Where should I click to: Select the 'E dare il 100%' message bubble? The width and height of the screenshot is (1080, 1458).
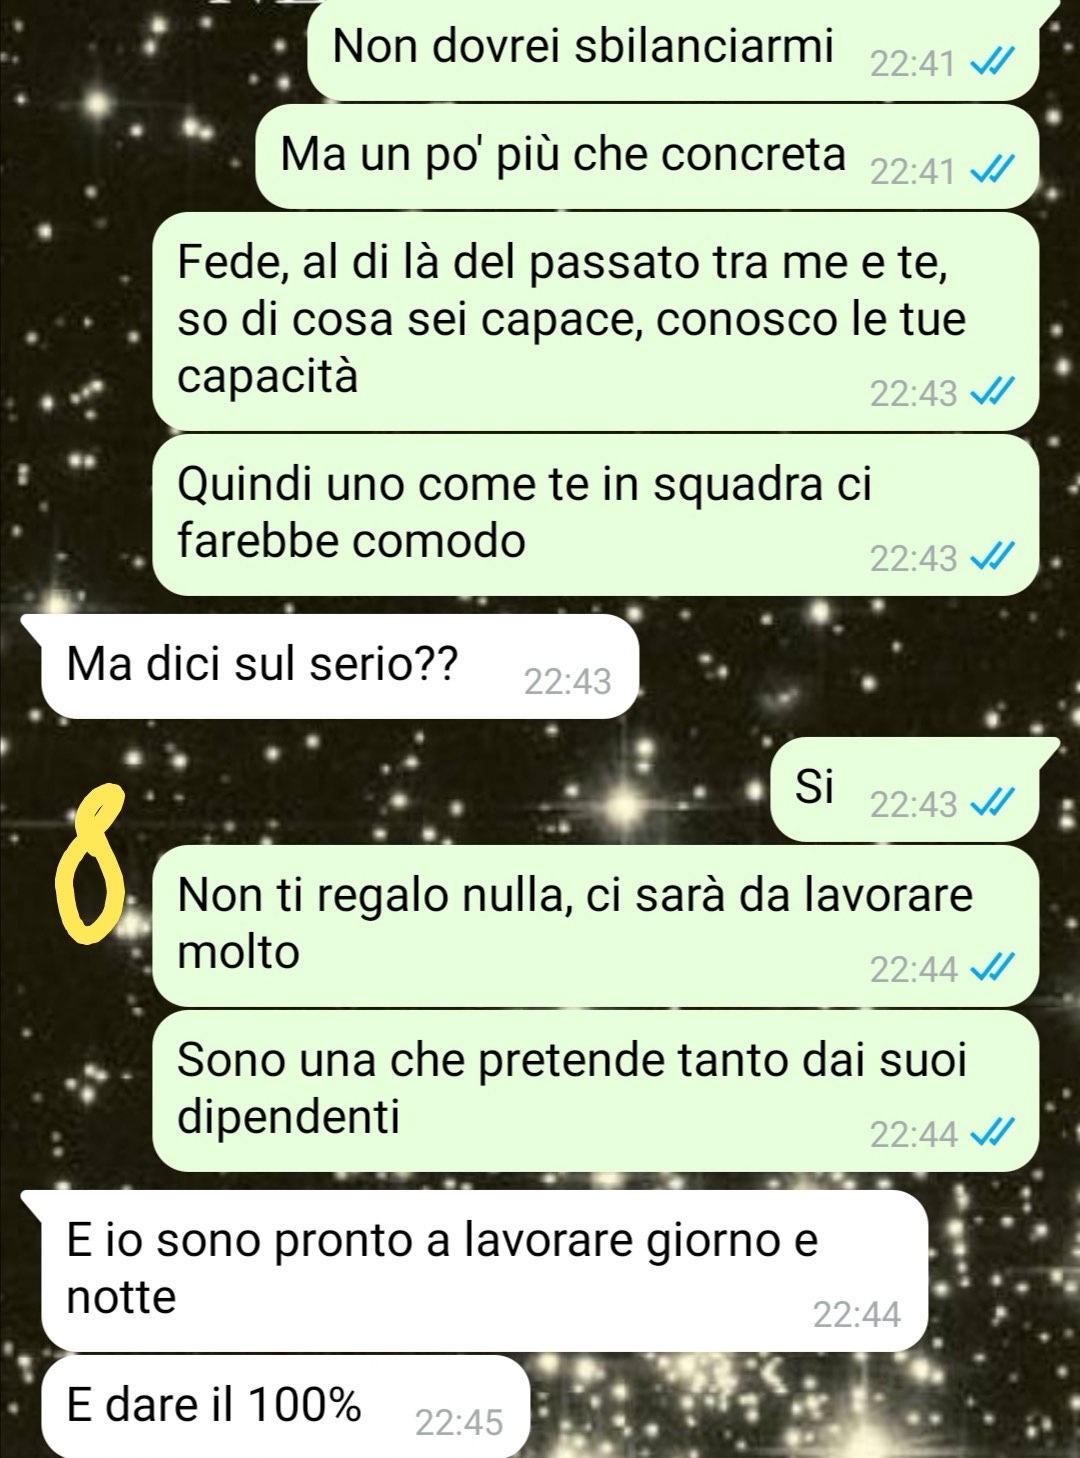click(x=284, y=1406)
